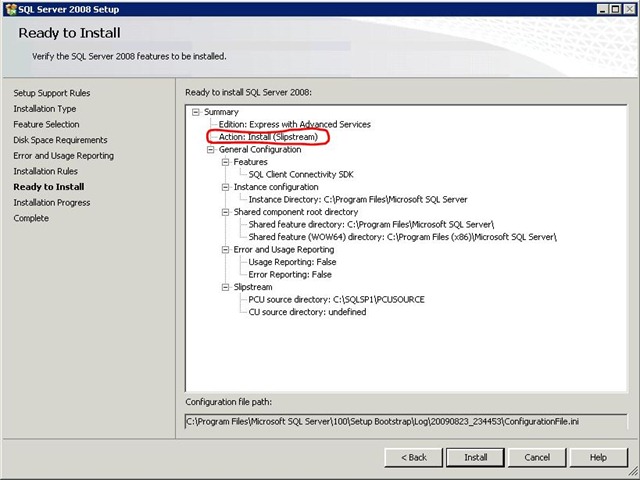Select Feature Selection step
Viewport: 640px width, 480px height.
tap(46, 124)
